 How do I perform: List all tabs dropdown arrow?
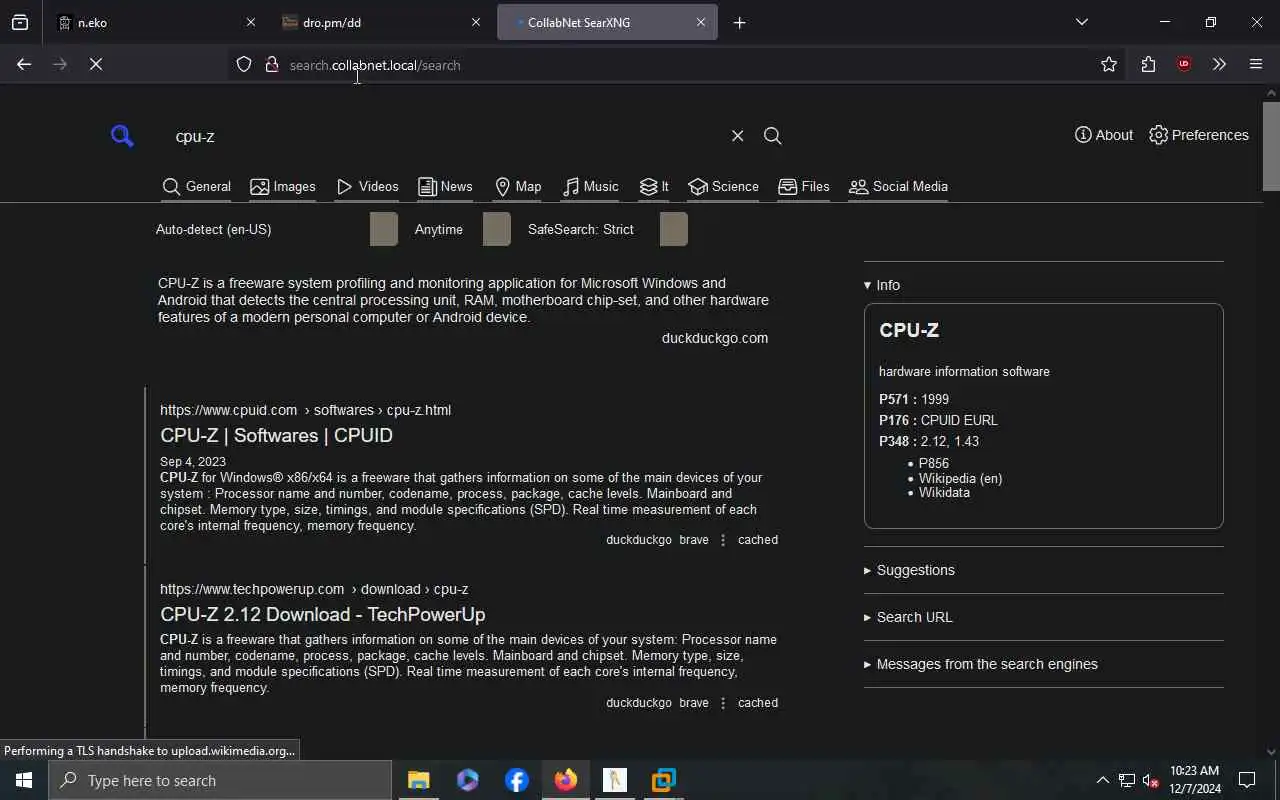click(1082, 22)
